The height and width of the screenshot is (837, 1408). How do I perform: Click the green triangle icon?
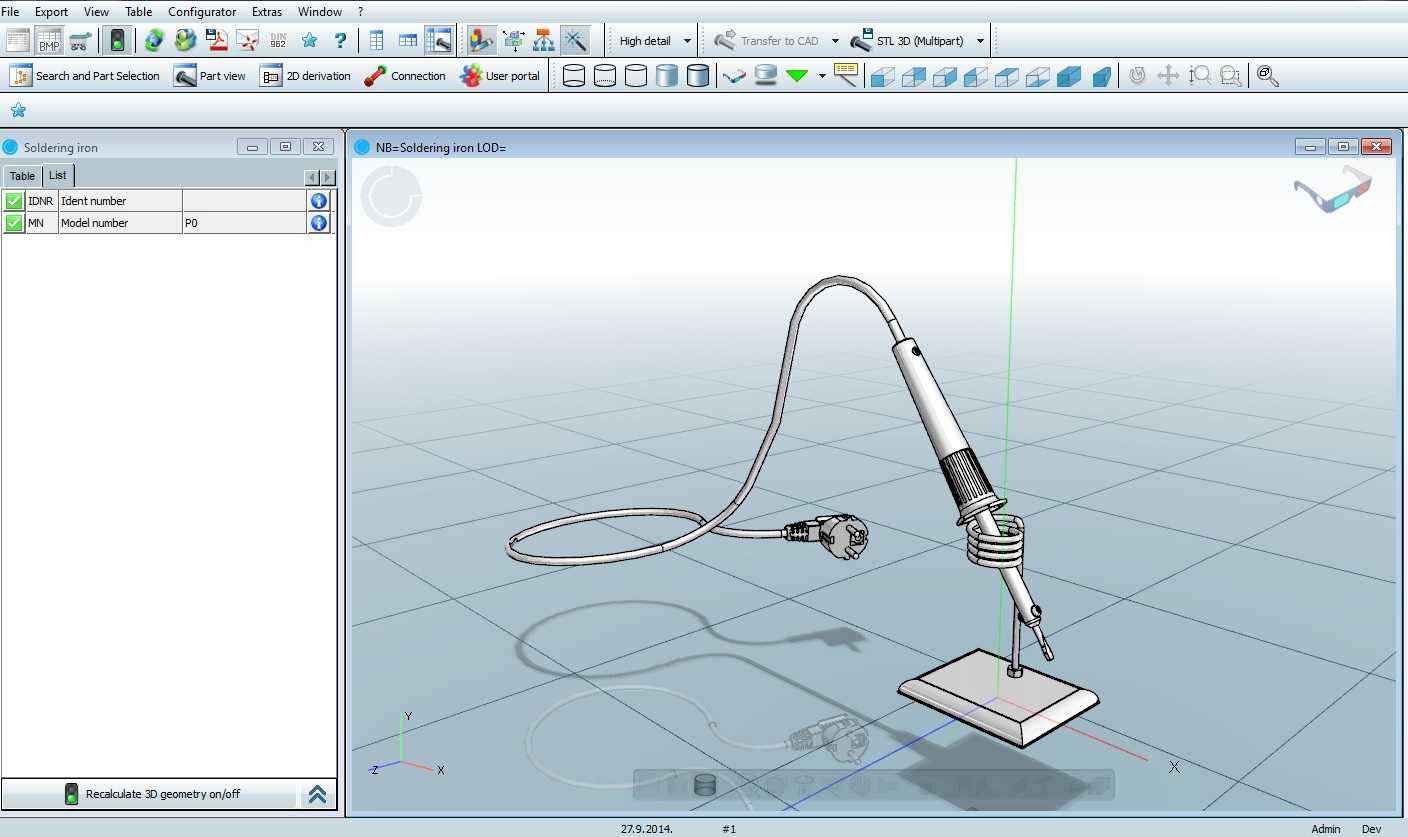coord(797,76)
